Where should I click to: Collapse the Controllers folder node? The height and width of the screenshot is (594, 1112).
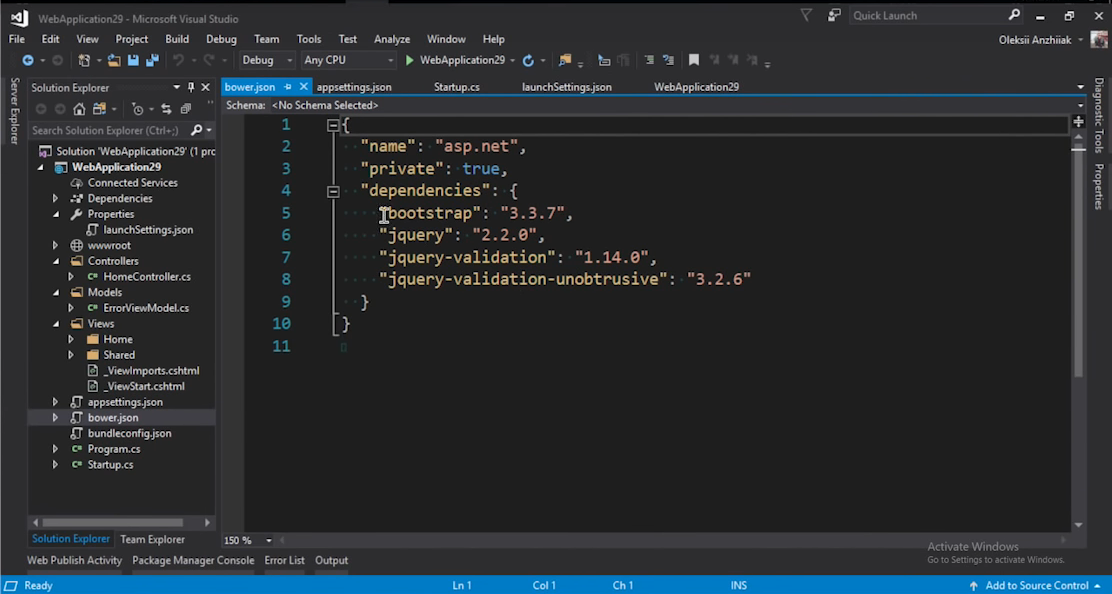click(55, 261)
